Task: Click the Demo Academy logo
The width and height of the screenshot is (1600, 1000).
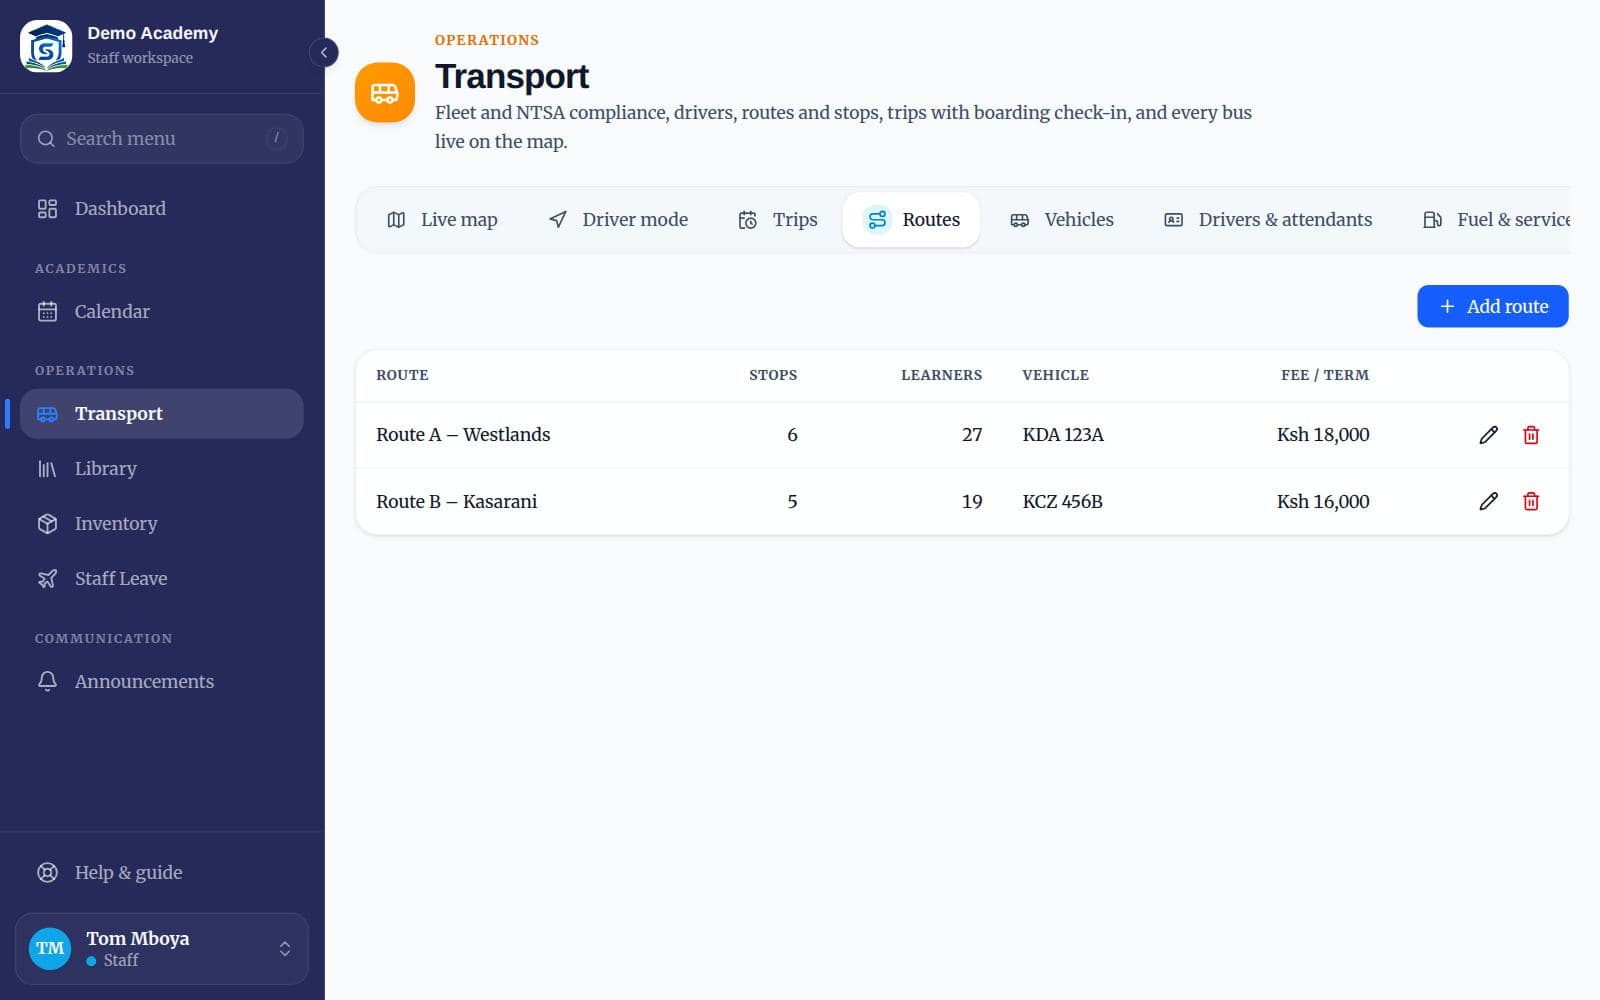Action: 46,46
